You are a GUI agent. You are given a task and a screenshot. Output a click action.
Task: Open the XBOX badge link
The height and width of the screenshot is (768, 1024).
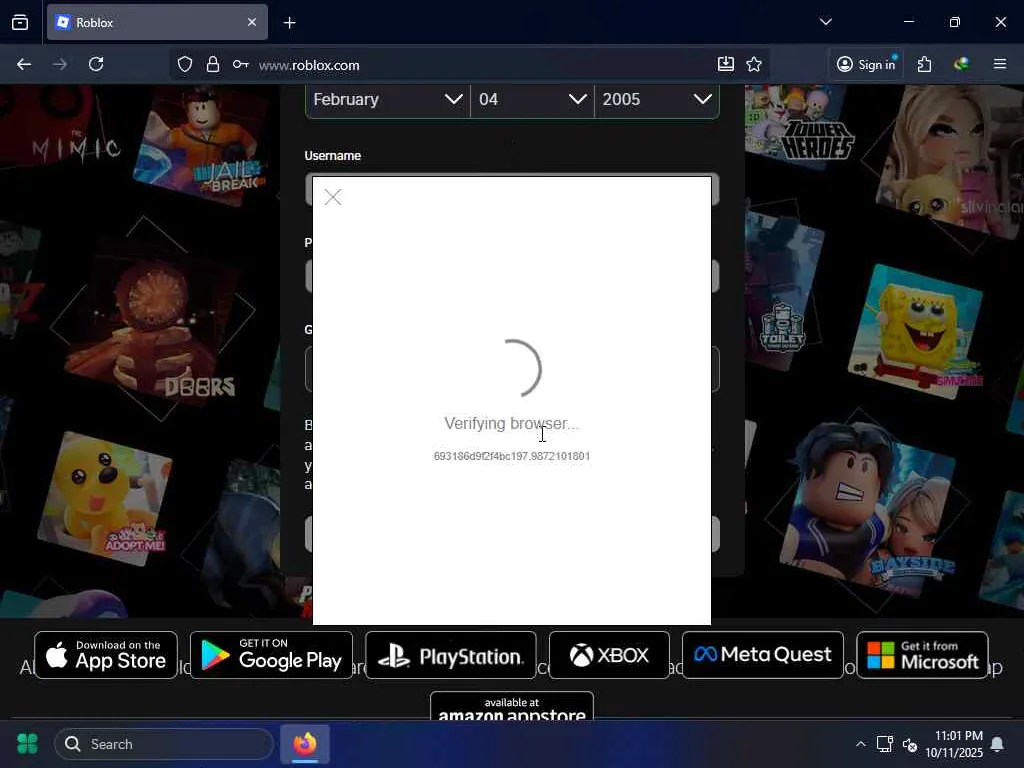point(609,655)
